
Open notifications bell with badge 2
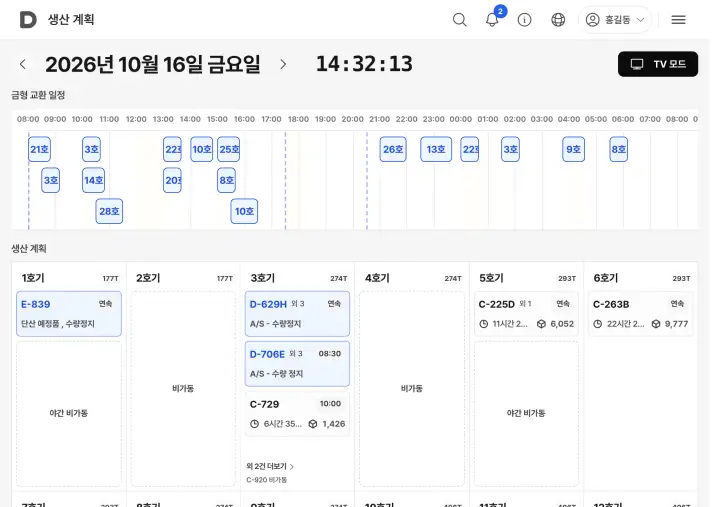click(492, 20)
